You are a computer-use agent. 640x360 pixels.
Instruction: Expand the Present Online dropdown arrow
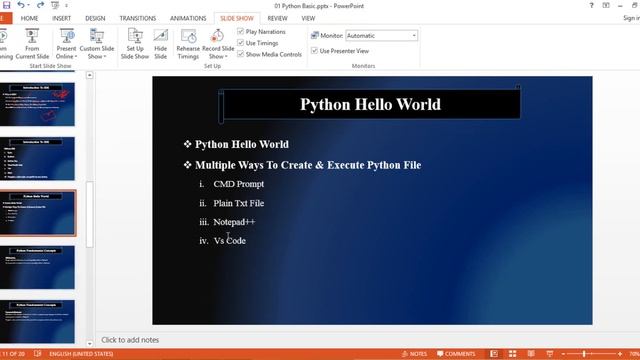click(x=76, y=57)
